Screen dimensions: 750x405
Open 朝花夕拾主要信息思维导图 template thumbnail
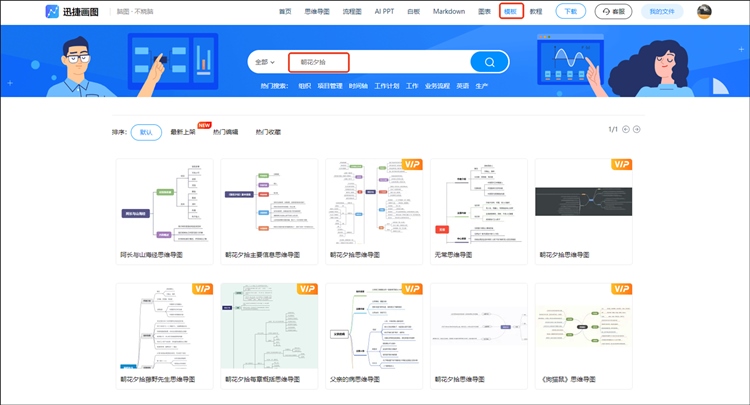pos(269,202)
